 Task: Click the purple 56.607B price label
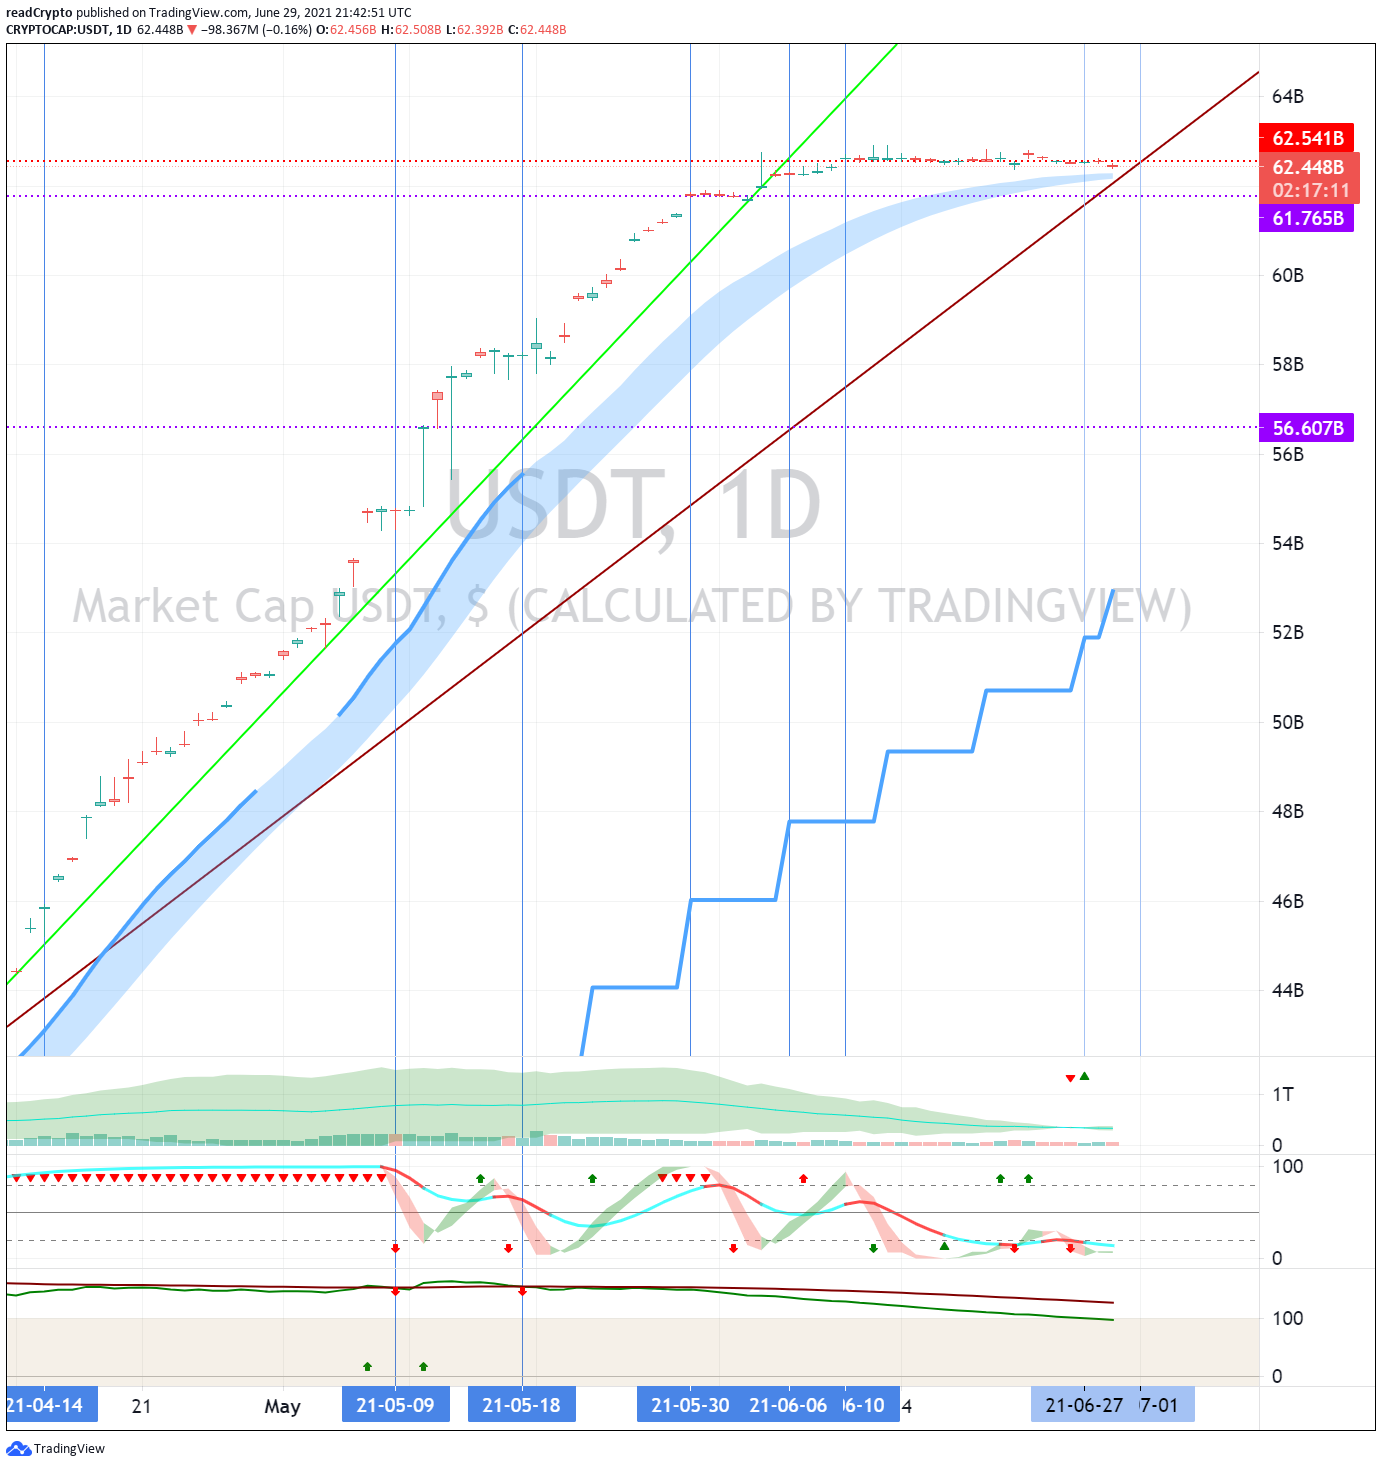[x=1307, y=428]
